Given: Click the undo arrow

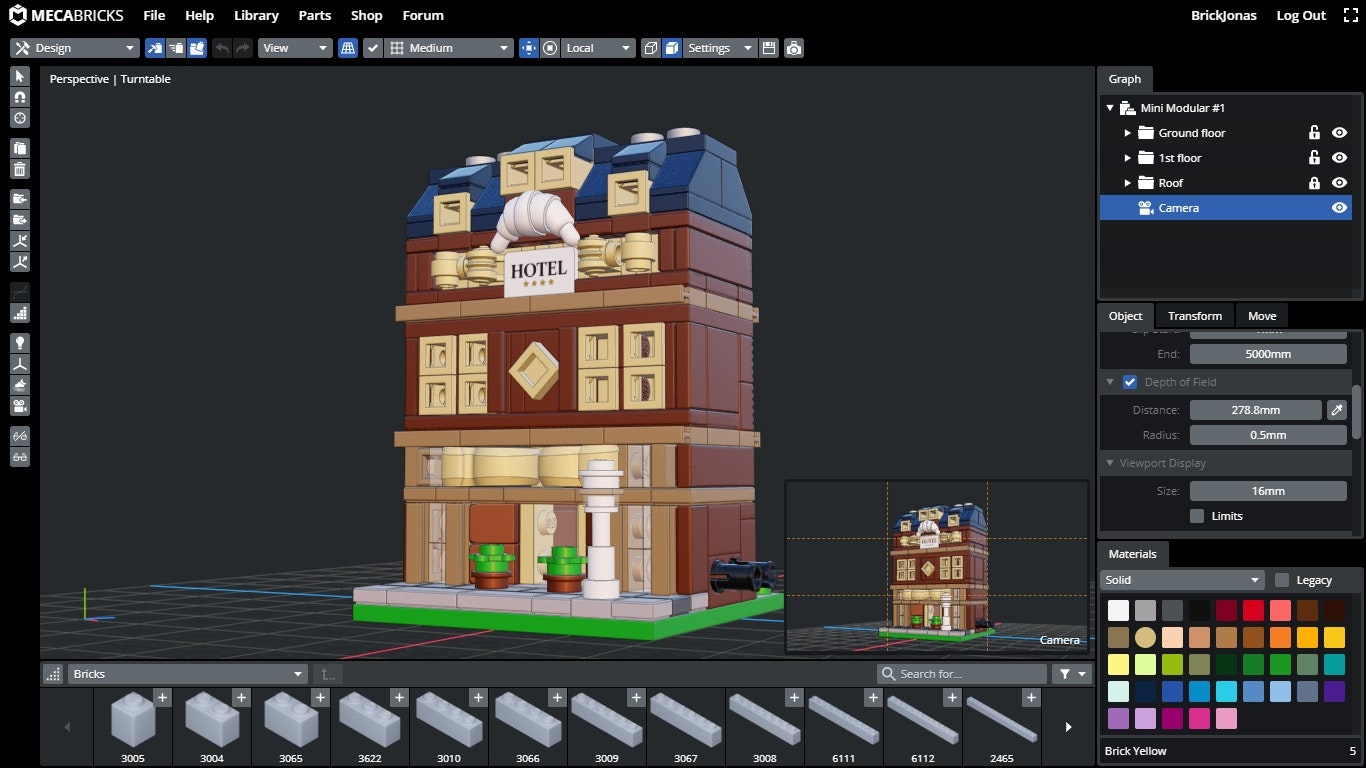Looking at the screenshot, I should pyautogui.click(x=222, y=48).
